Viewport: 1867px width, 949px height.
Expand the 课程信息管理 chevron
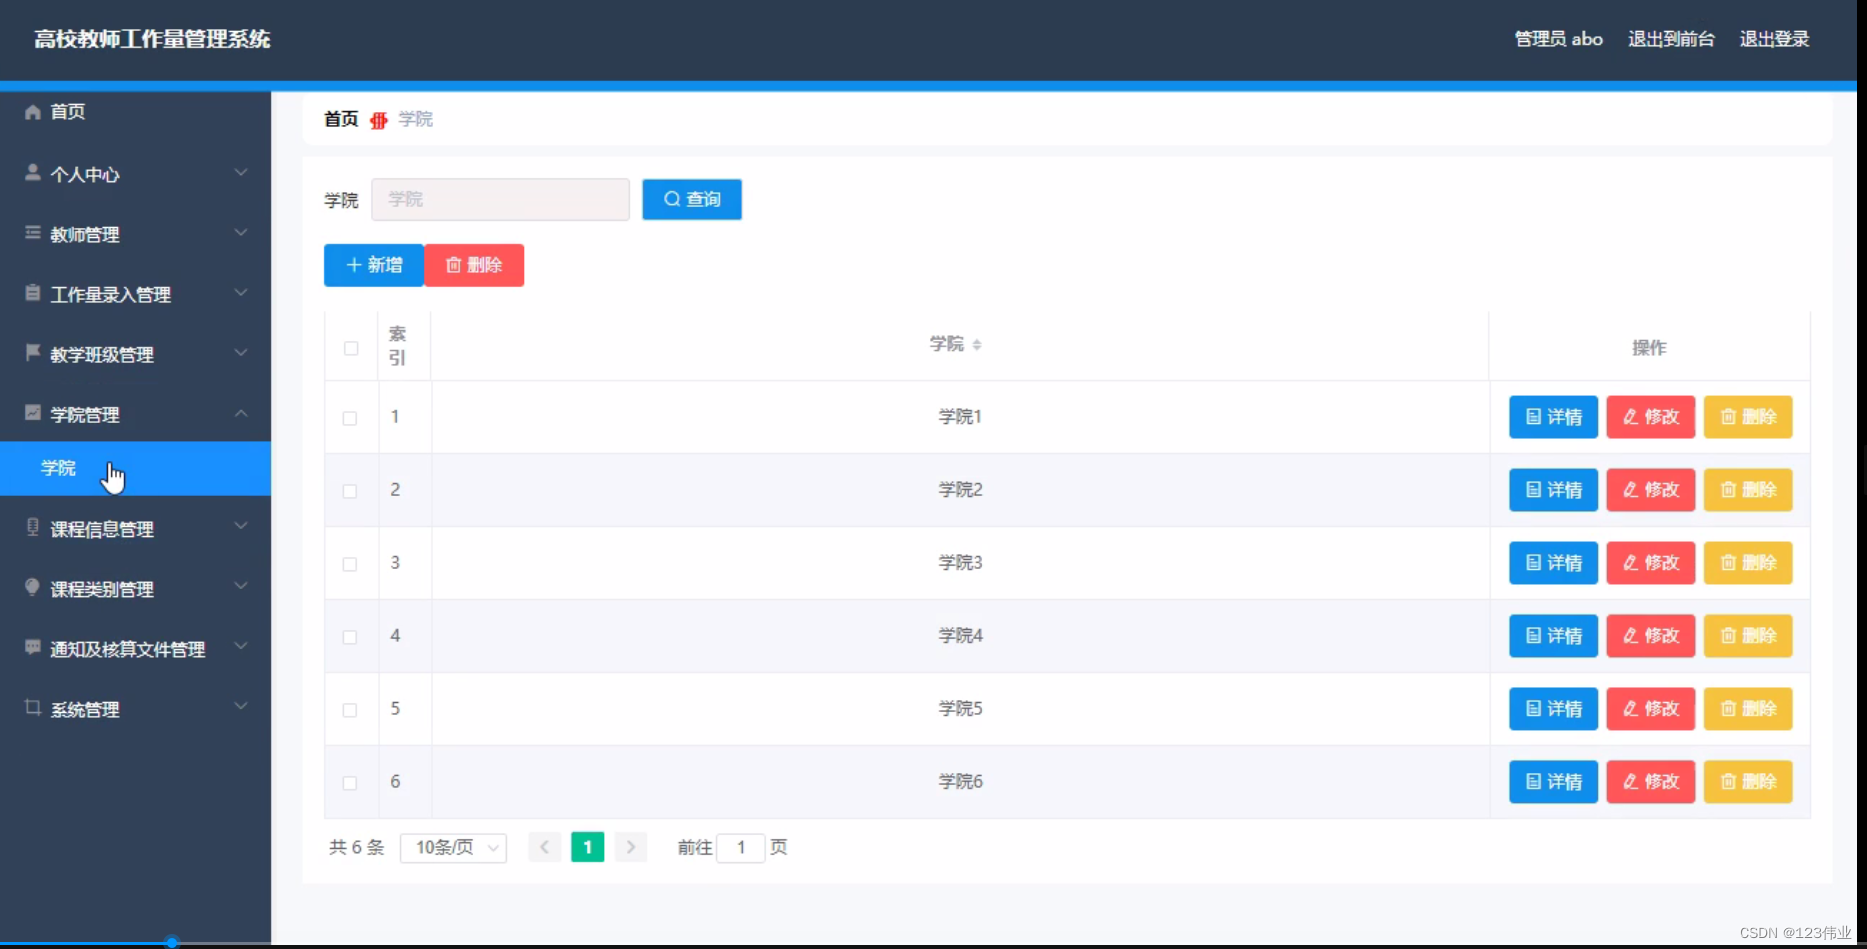coord(241,525)
